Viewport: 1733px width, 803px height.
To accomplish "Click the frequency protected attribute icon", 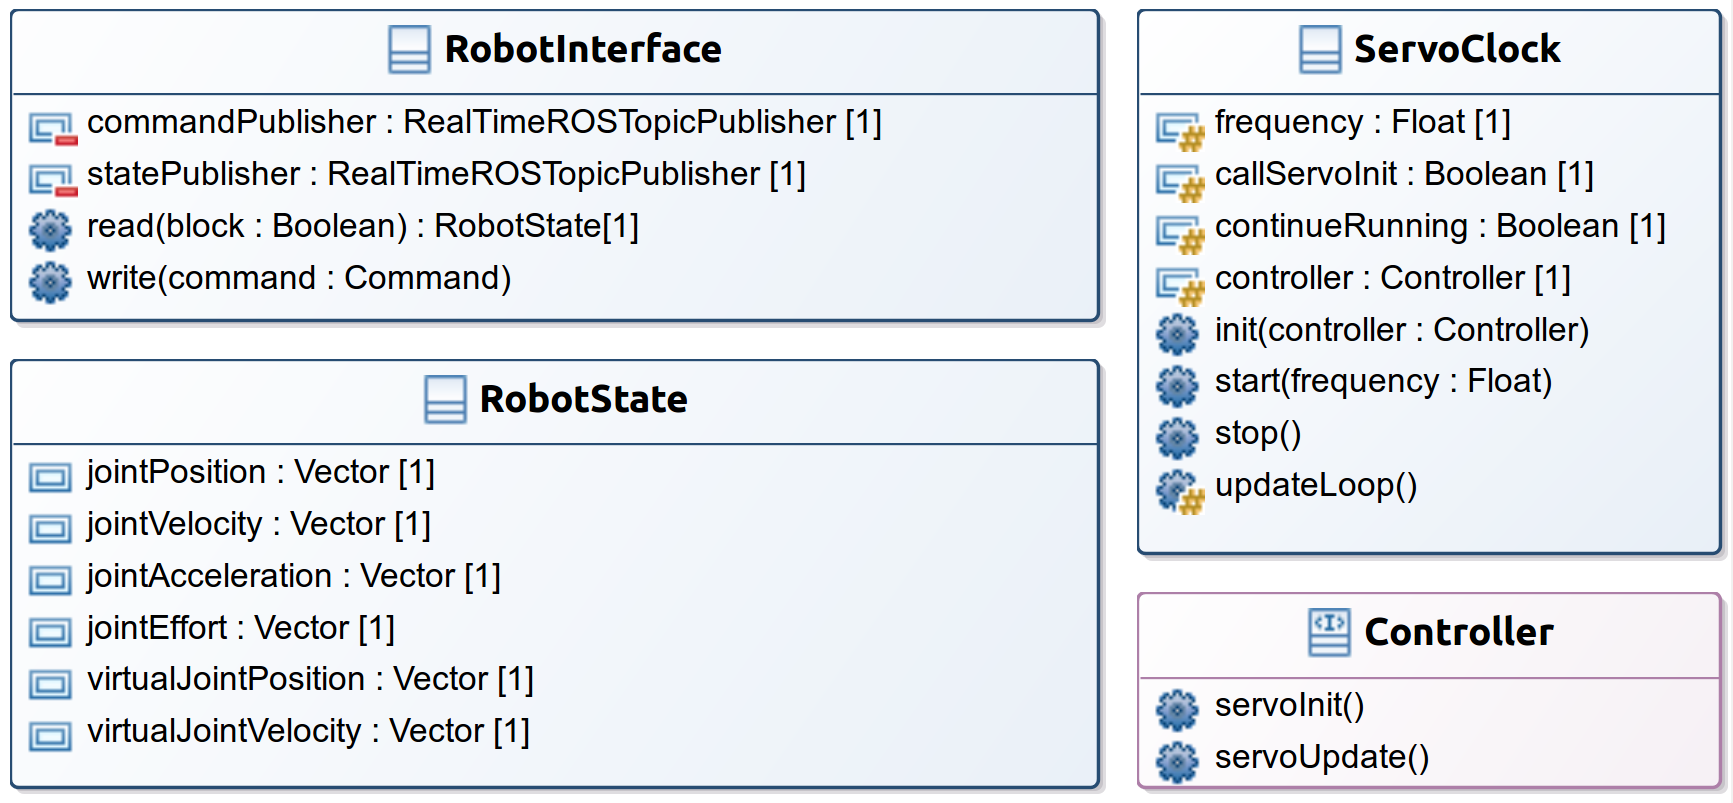I will pyautogui.click(x=1179, y=129).
